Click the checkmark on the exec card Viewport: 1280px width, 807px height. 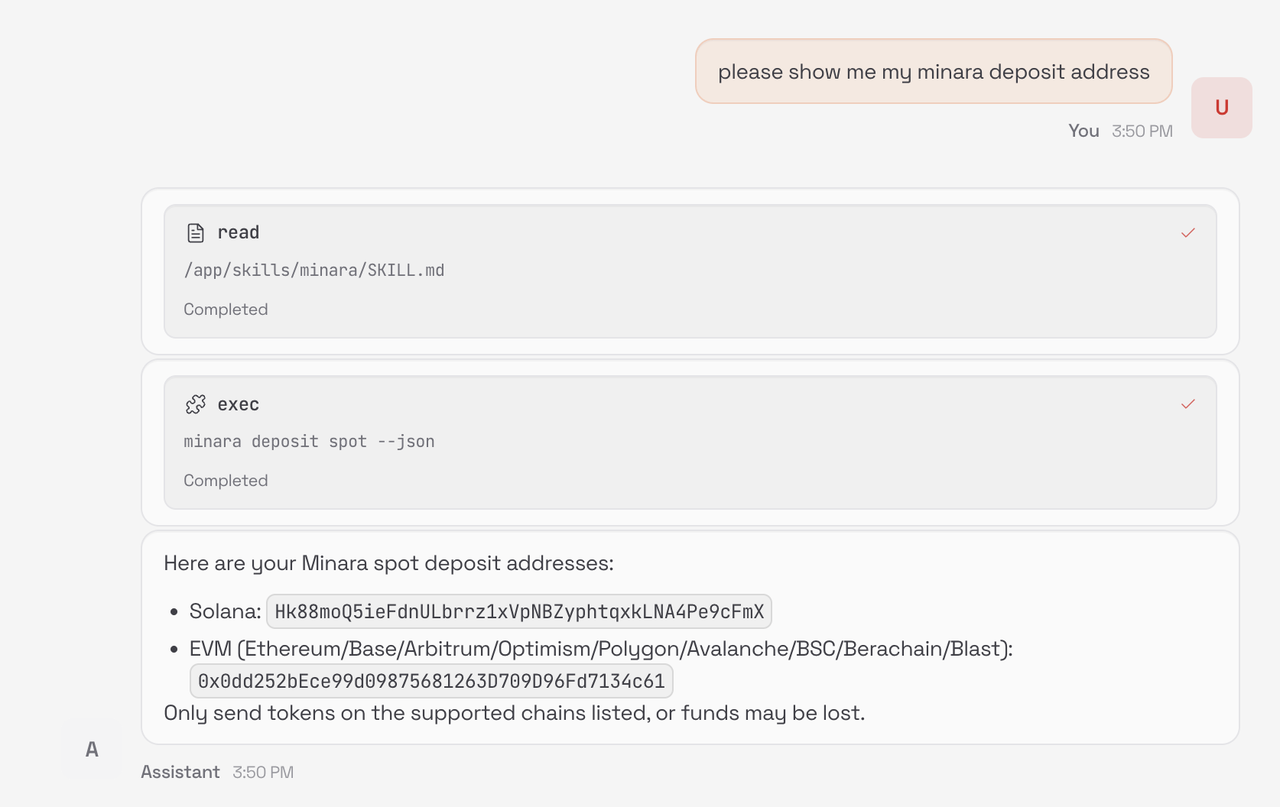coord(1188,404)
